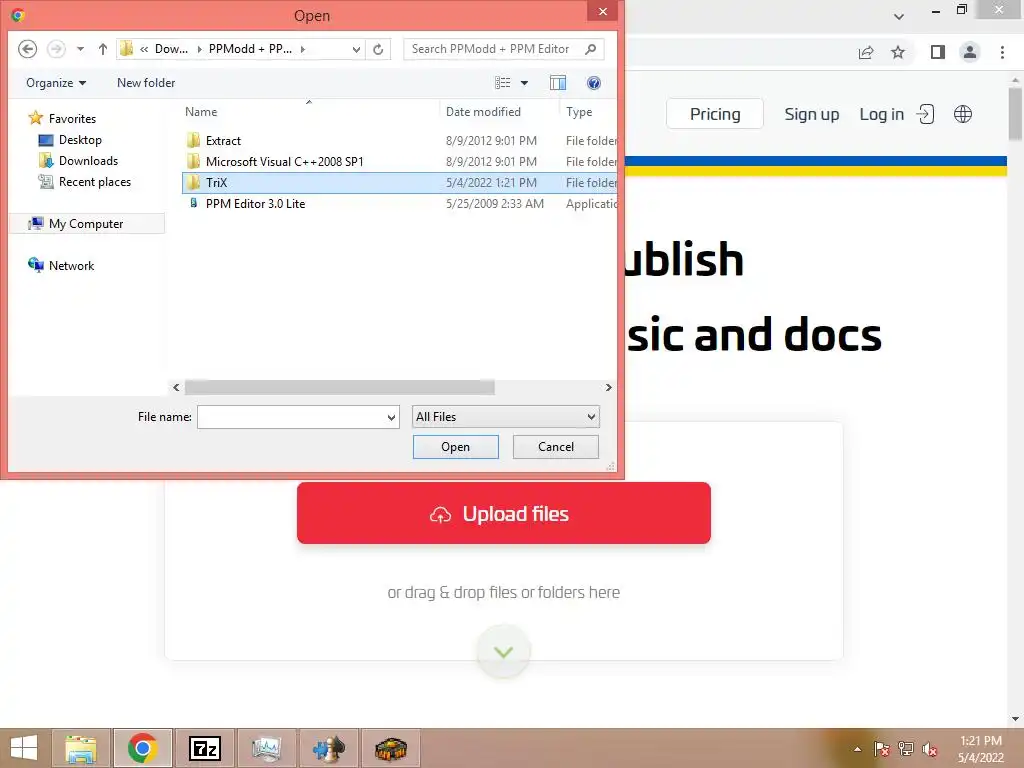Viewport: 1024px width, 768px height.
Task: Expand the view options dropdown arrow
Action: click(x=524, y=83)
